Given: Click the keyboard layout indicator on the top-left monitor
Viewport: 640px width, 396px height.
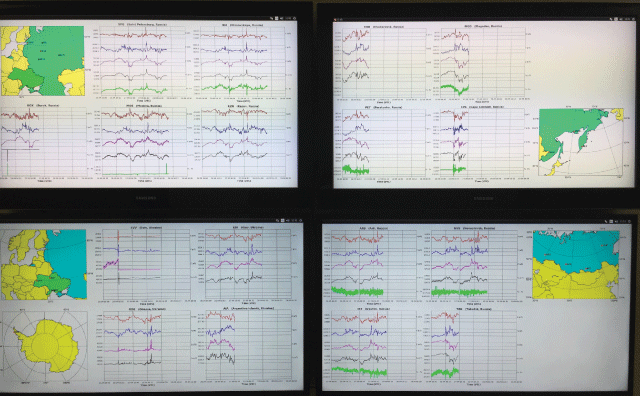Looking at the screenshot, I should [x=276, y=18].
